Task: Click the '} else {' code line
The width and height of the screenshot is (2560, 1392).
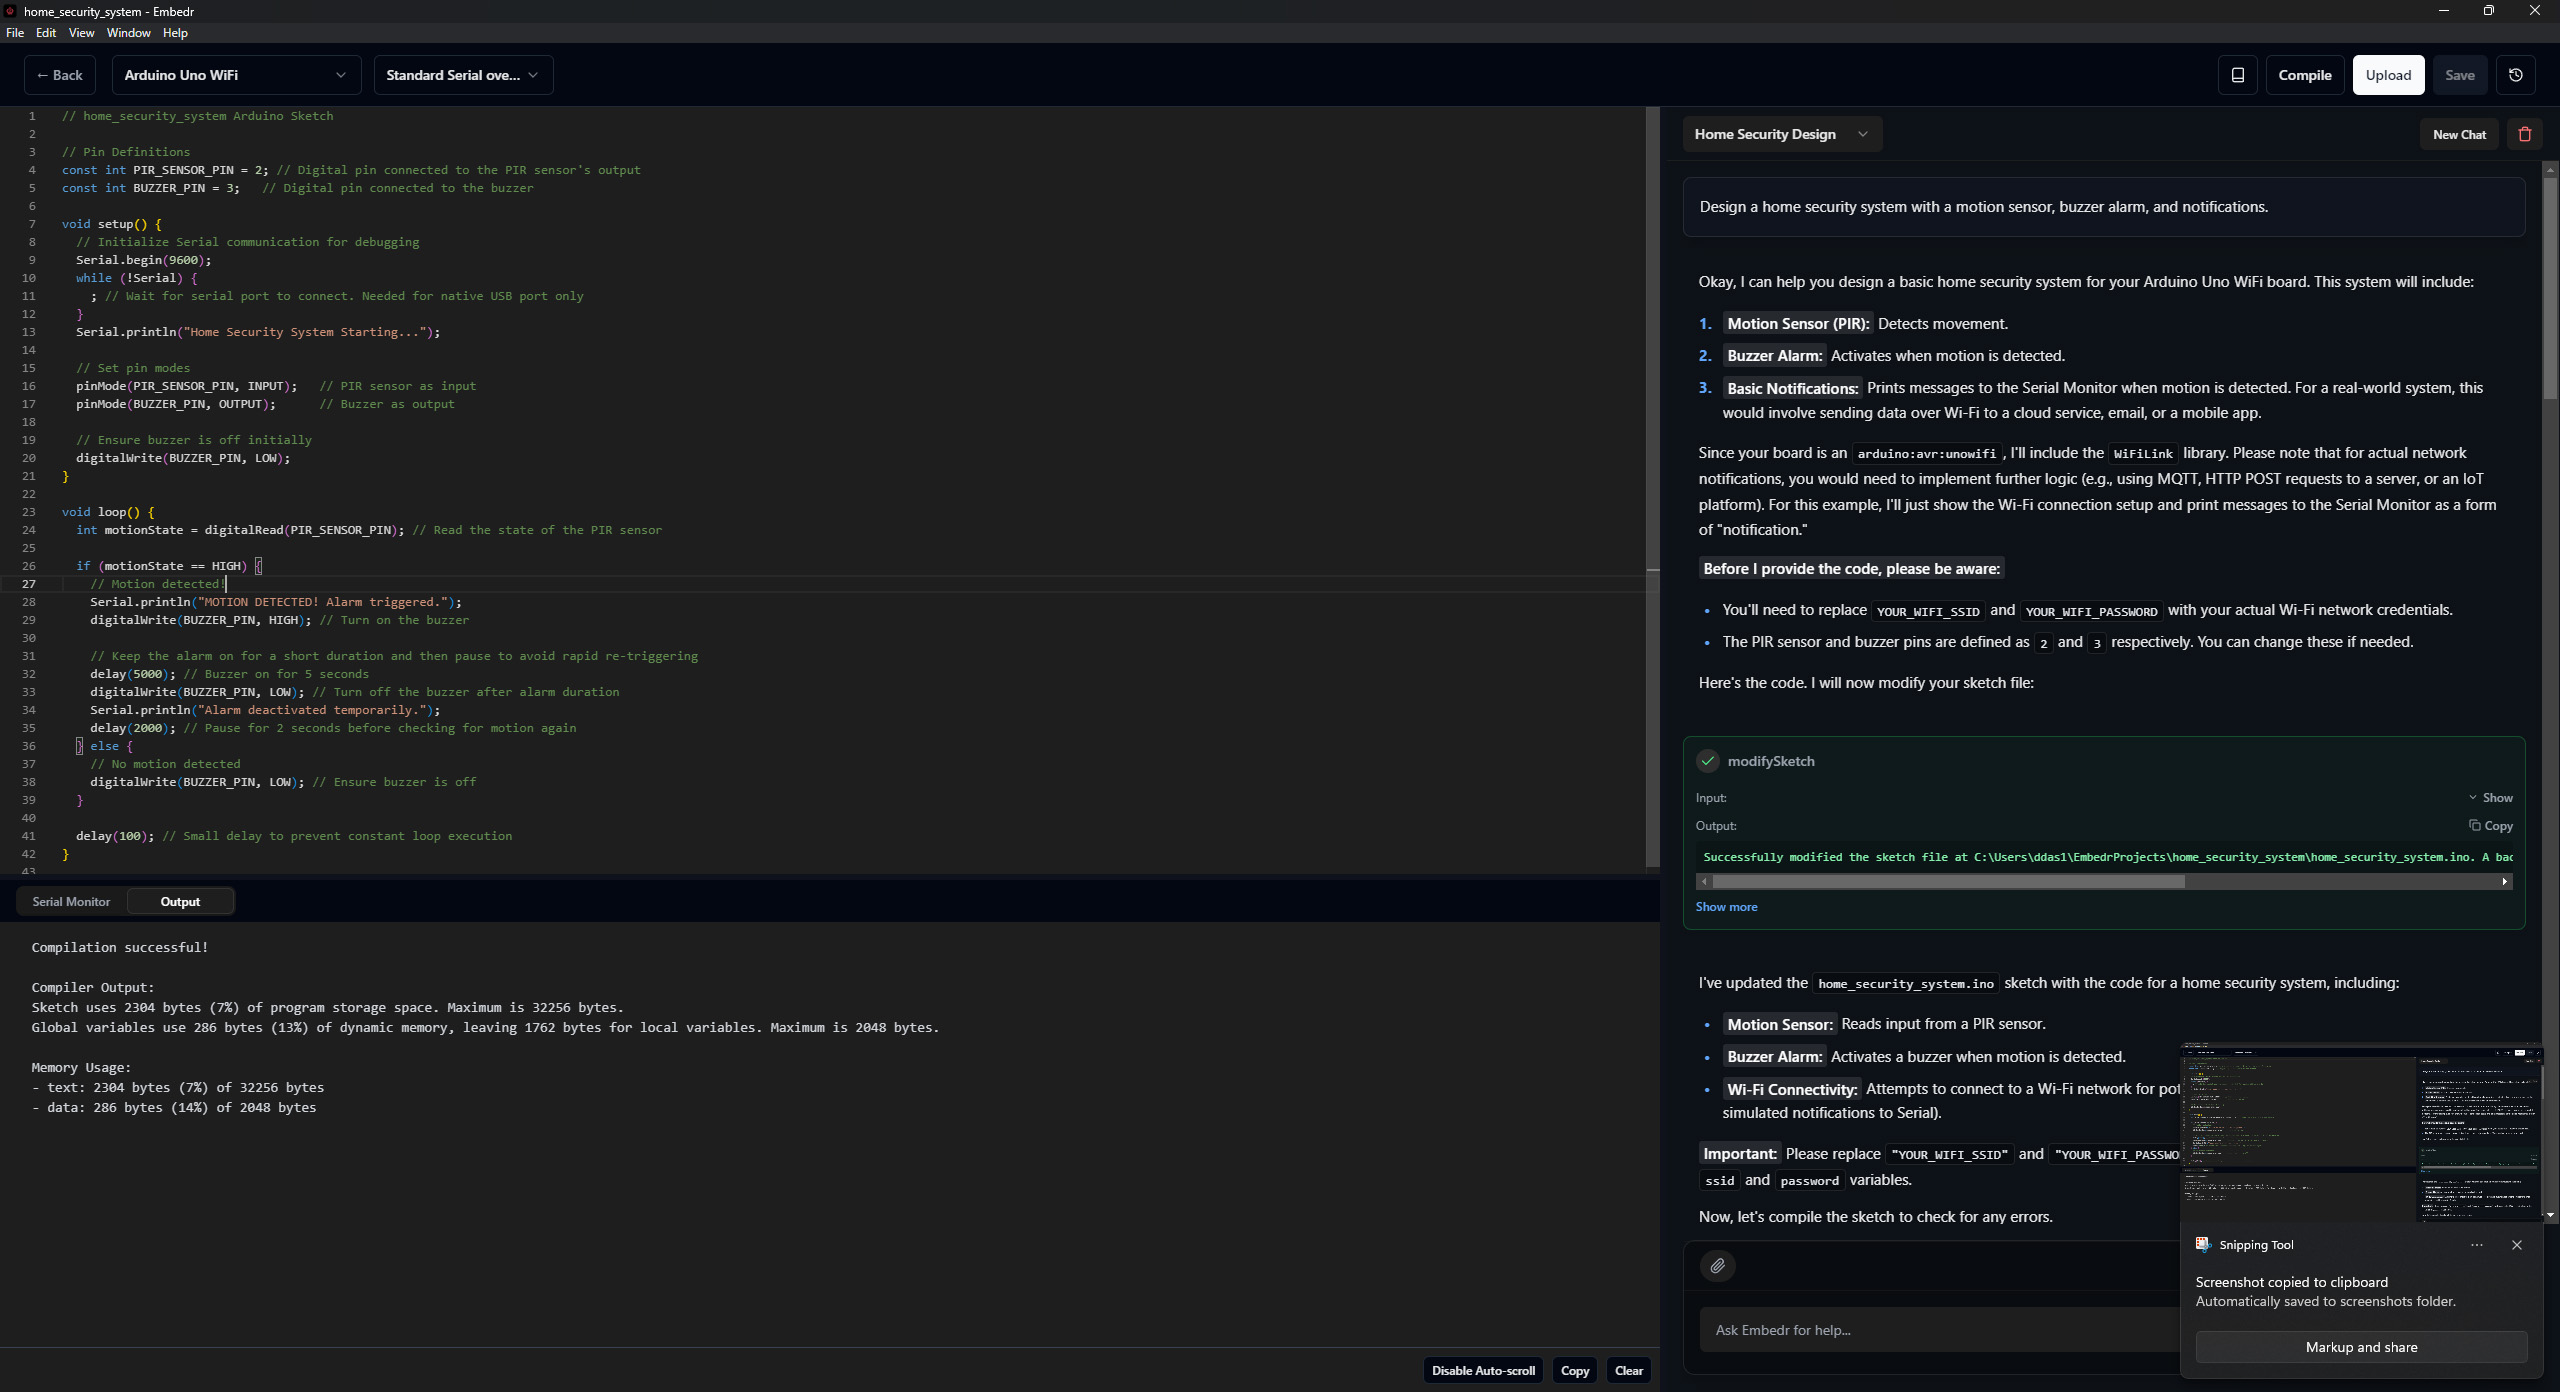Action: click(104, 746)
